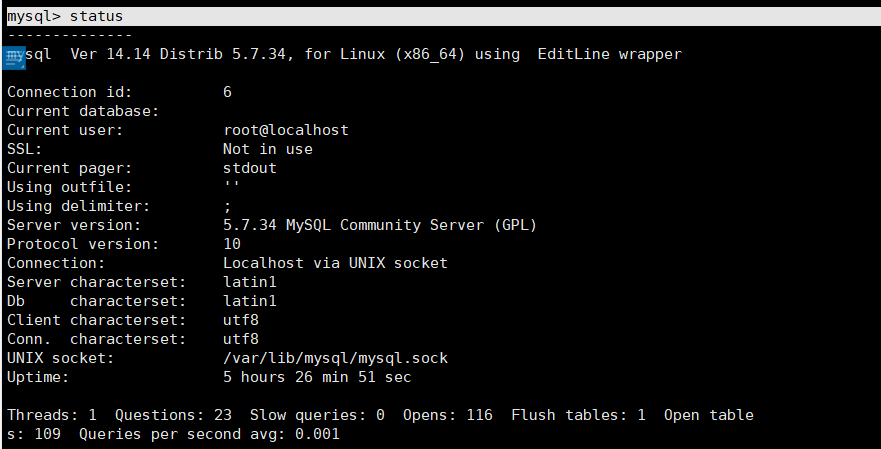Click the /var/lib/mysql/mysql.sock path
The height and width of the screenshot is (449, 881).
(335, 359)
